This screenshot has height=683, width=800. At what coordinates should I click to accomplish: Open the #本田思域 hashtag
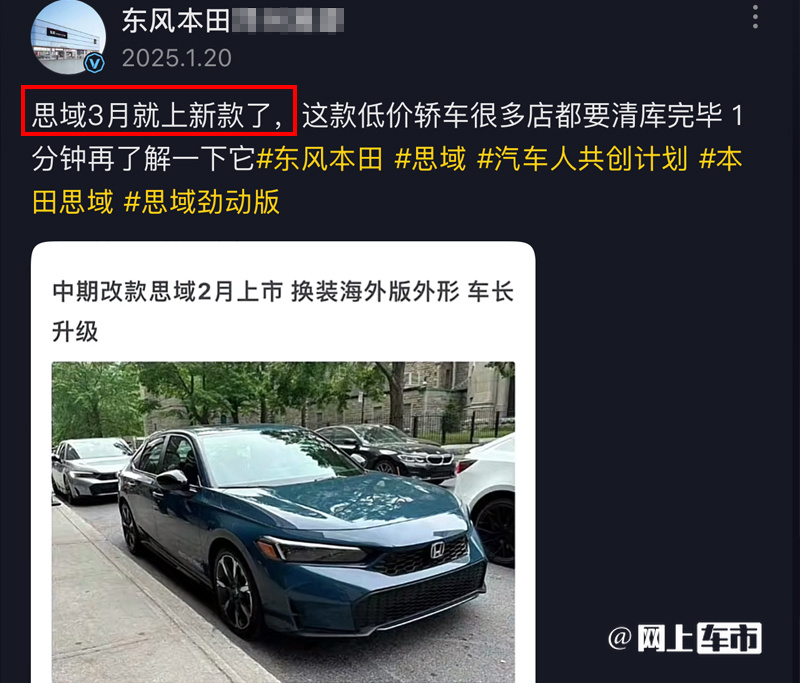pos(72,201)
